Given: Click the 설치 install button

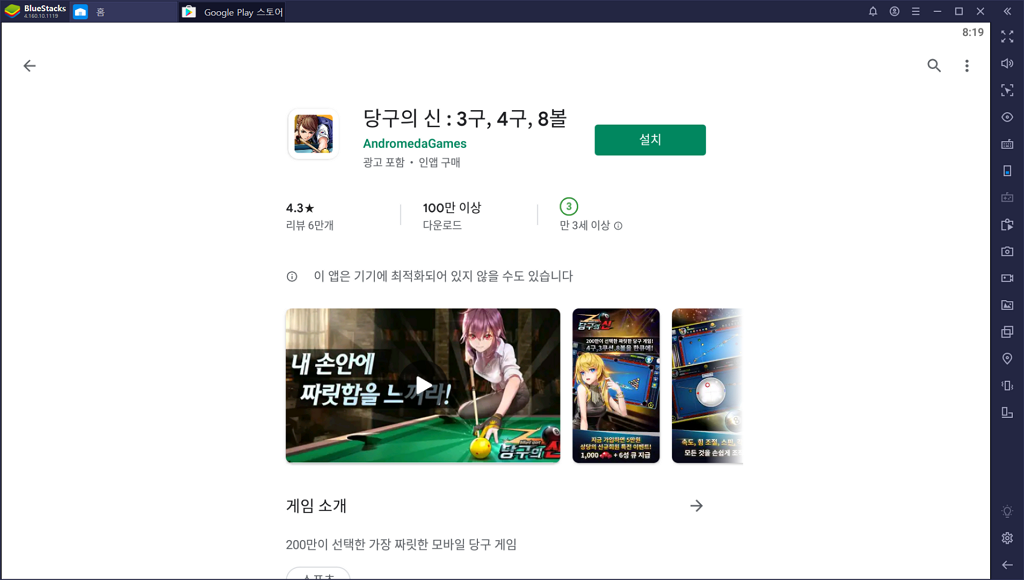Looking at the screenshot, I should (650, 140).
